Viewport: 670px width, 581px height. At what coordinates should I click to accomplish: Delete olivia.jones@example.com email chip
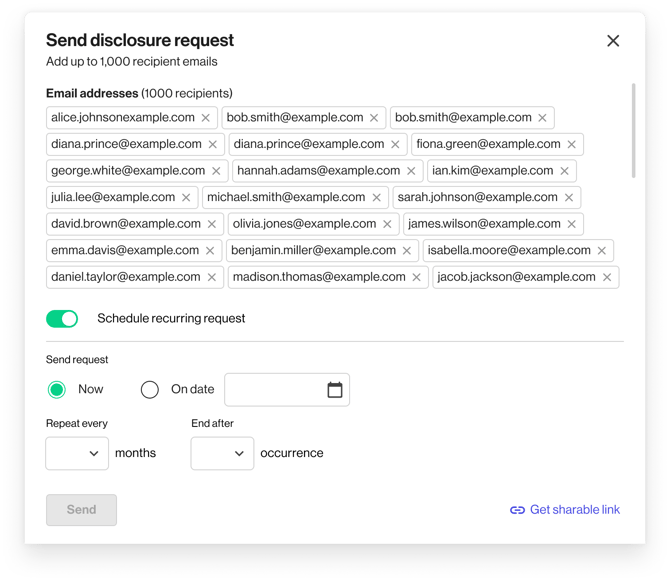387,224
